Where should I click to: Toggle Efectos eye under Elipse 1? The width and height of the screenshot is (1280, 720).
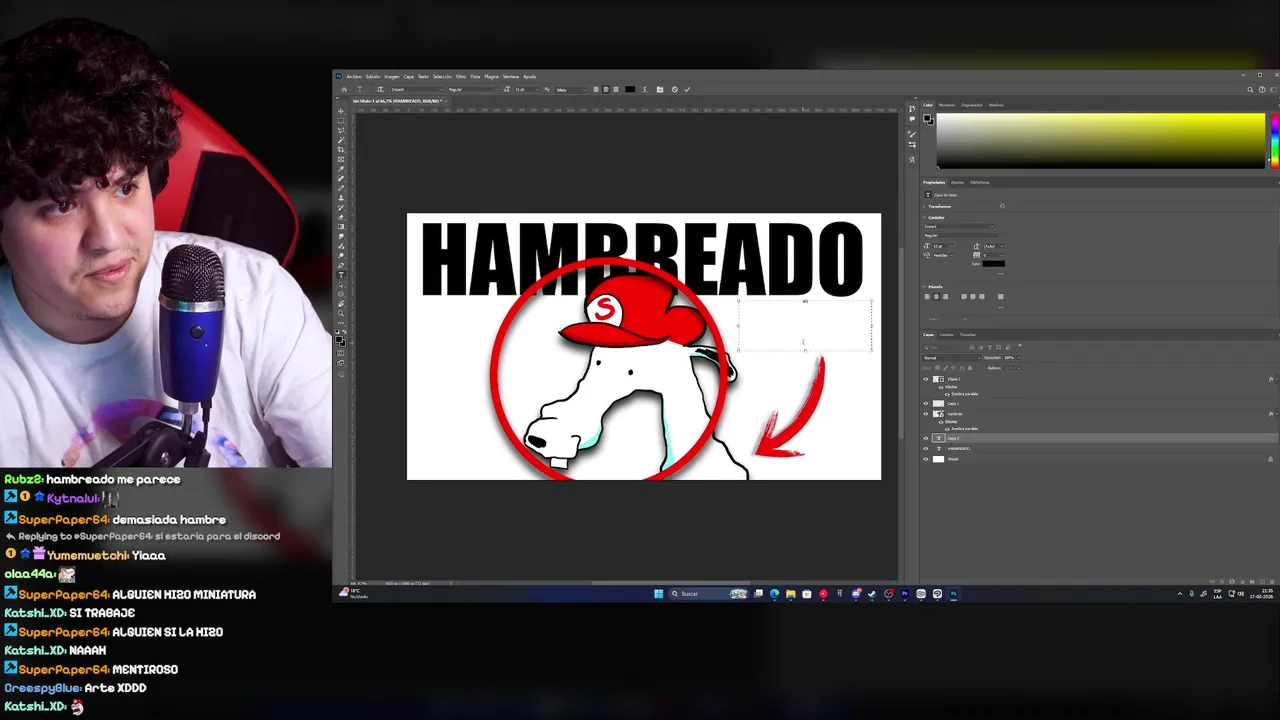point(941,387)
